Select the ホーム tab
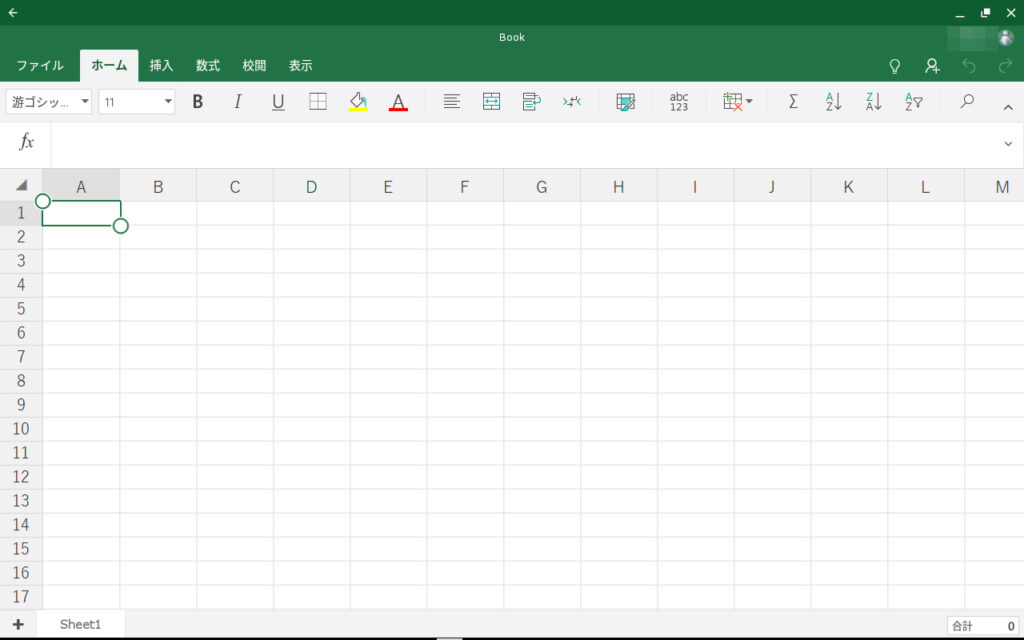This screenshot has height=640, width=1024. [109, 65]
